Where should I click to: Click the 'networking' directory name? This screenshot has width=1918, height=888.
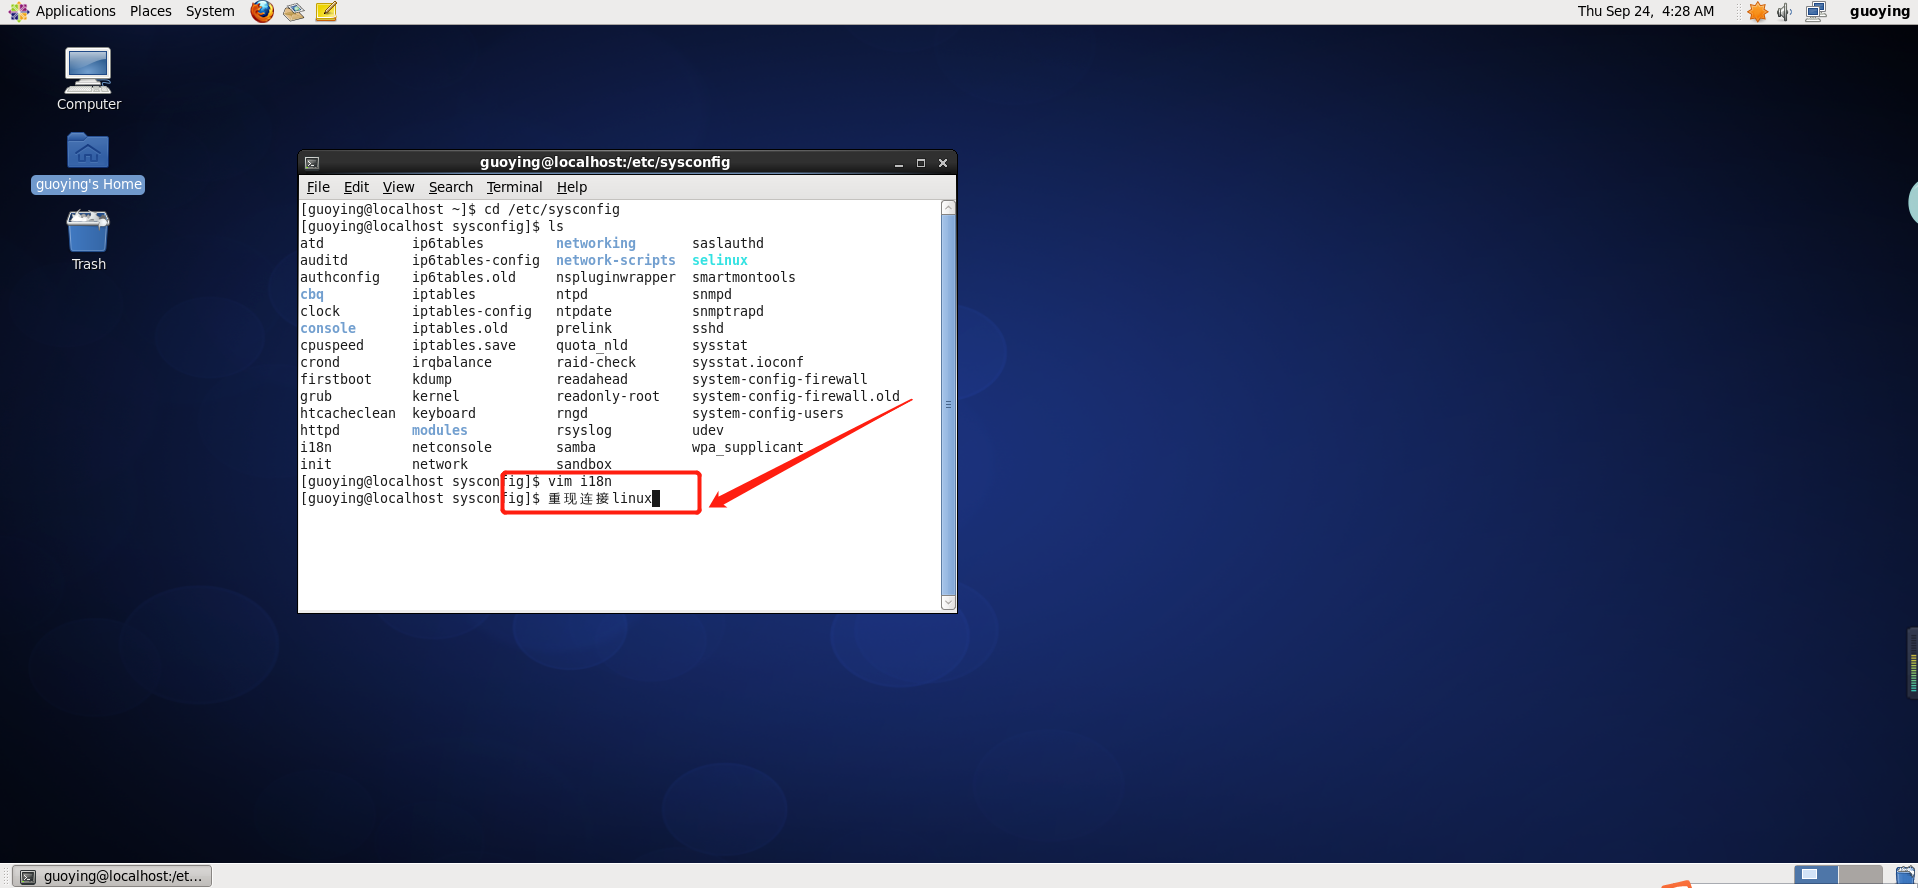pos(595,243)
